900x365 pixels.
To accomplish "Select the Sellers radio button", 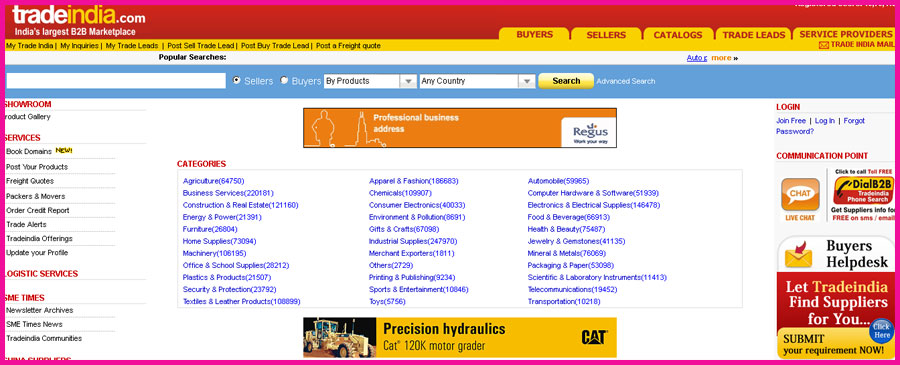I will (x=236, y=81).
